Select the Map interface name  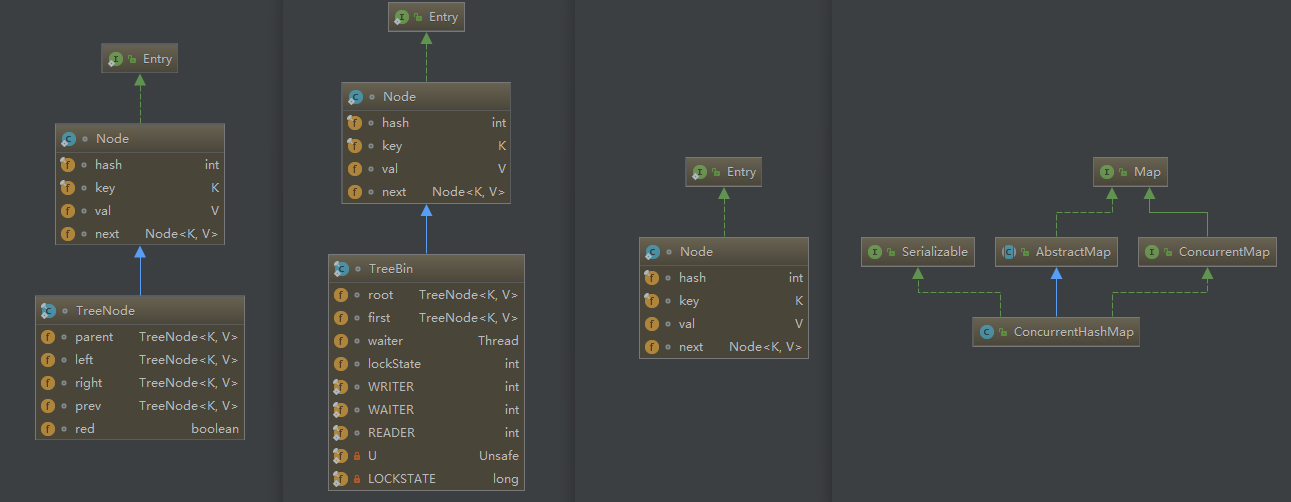click(x=1147, y=173)
